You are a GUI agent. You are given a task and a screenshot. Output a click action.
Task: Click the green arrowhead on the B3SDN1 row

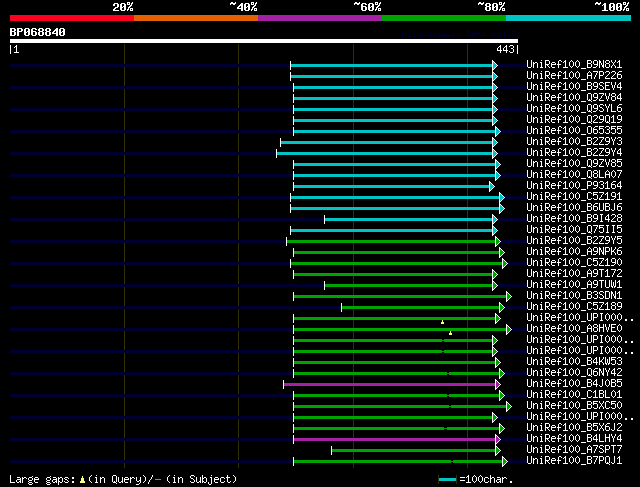click(509, 296)
